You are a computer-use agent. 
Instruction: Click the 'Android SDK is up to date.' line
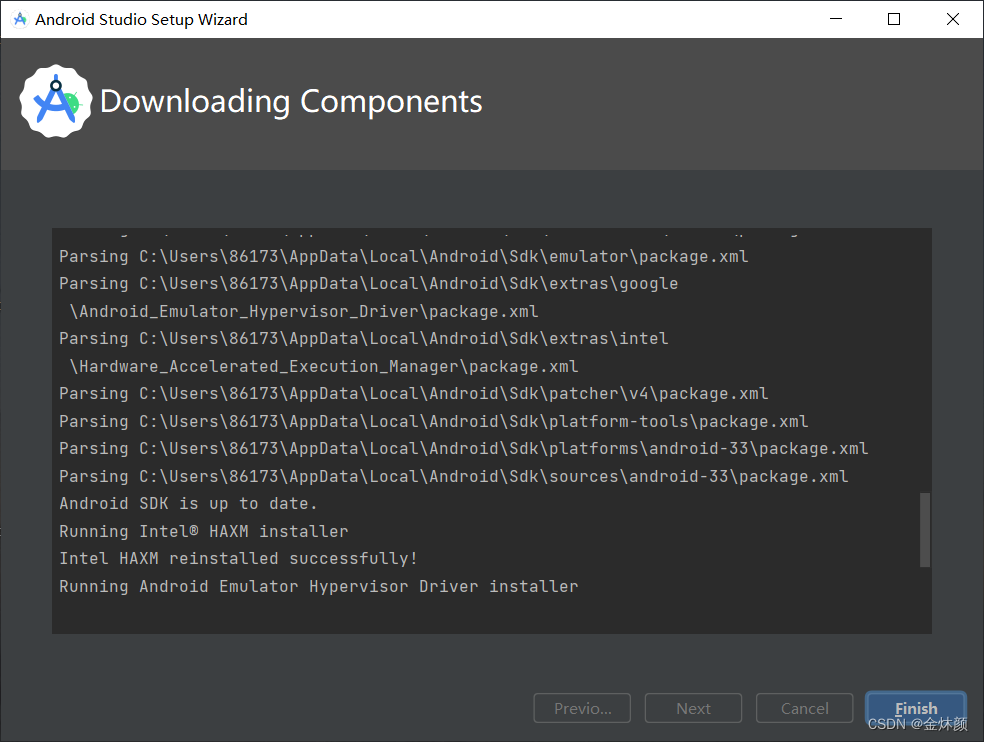[x=188, y=503]
